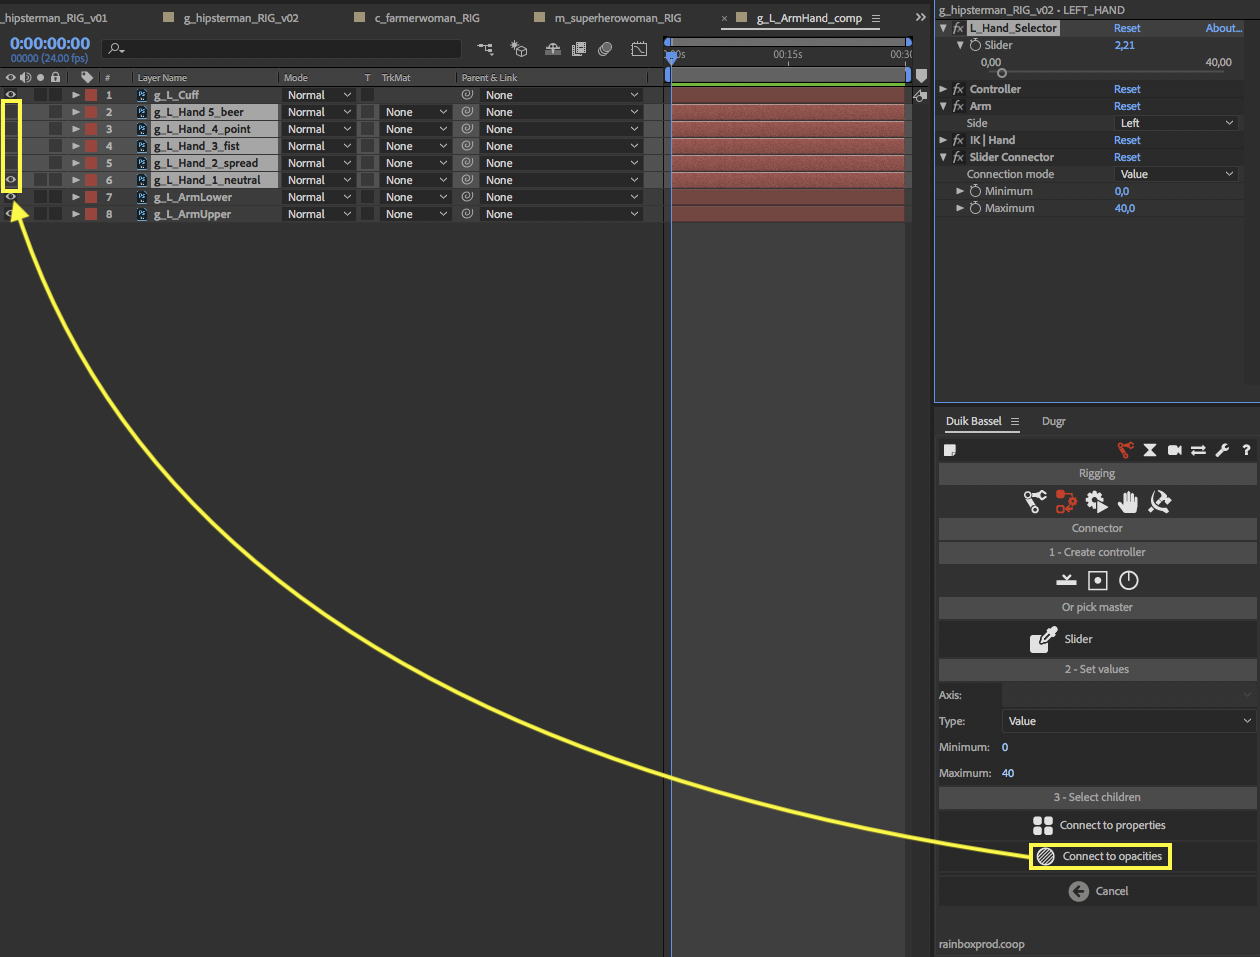Show the g_L_Hand_2_spread layer

(x=11, y=163)
